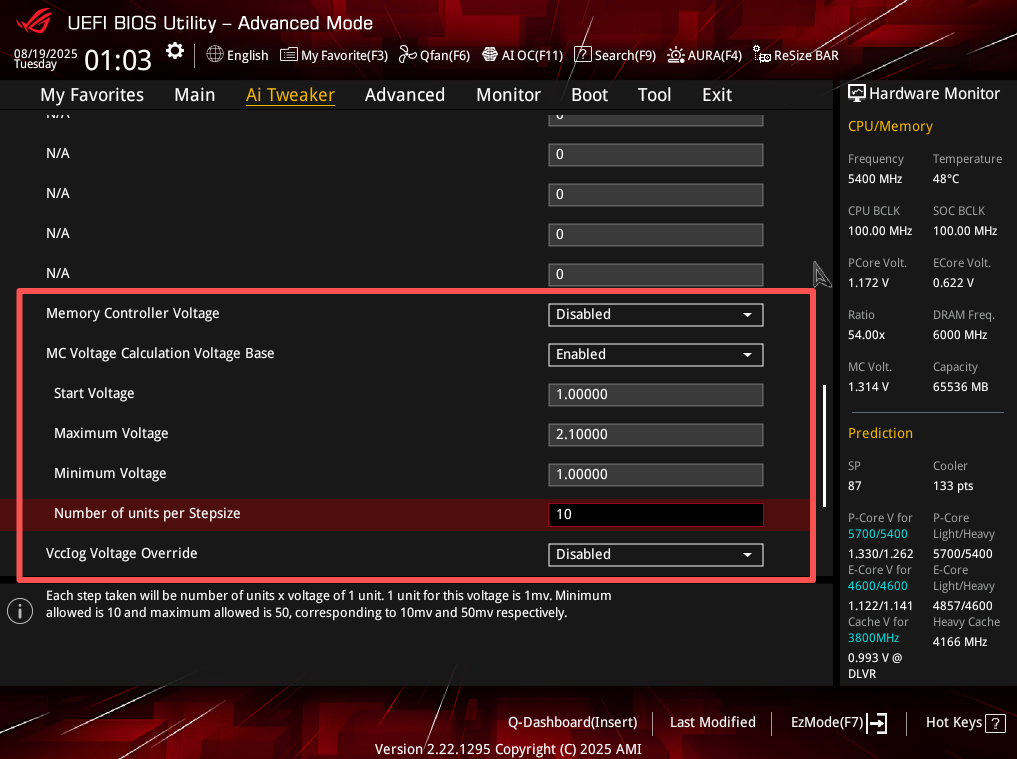Viewport: 1017px width, 759px height.
Task: Click the CPU/Memory section heading
Action: coord(890,126)
